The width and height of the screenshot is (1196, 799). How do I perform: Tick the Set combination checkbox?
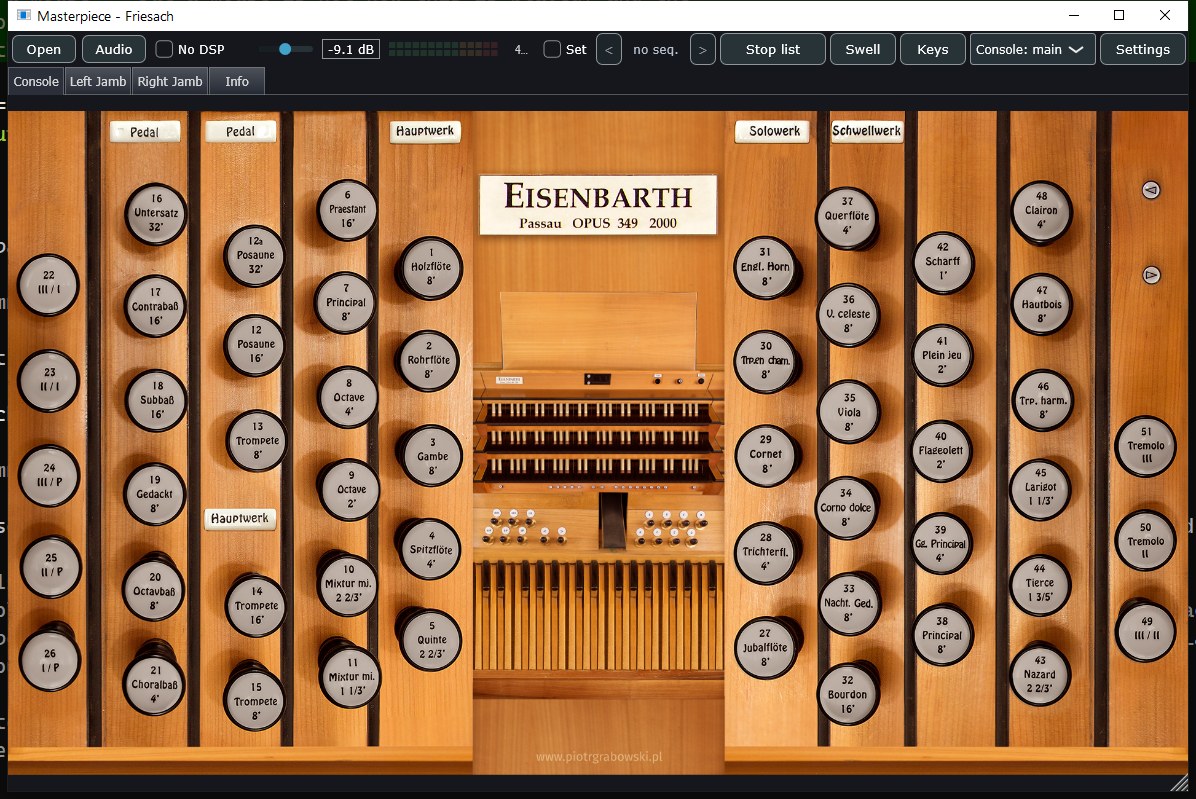(x=552, y=49)
